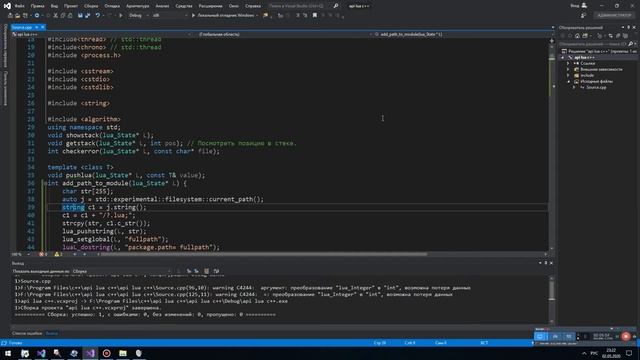Click the errors count indicator
Image resolution: width=640 pixels, height=360 pixels.
point(43,254)
